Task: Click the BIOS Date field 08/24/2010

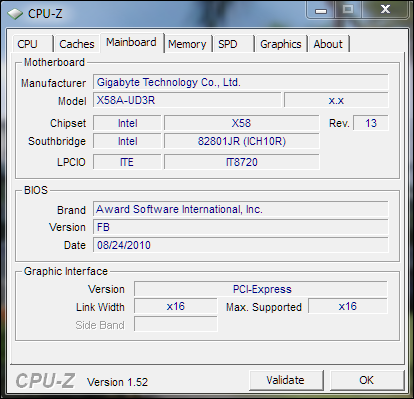Action: [241, 245]
